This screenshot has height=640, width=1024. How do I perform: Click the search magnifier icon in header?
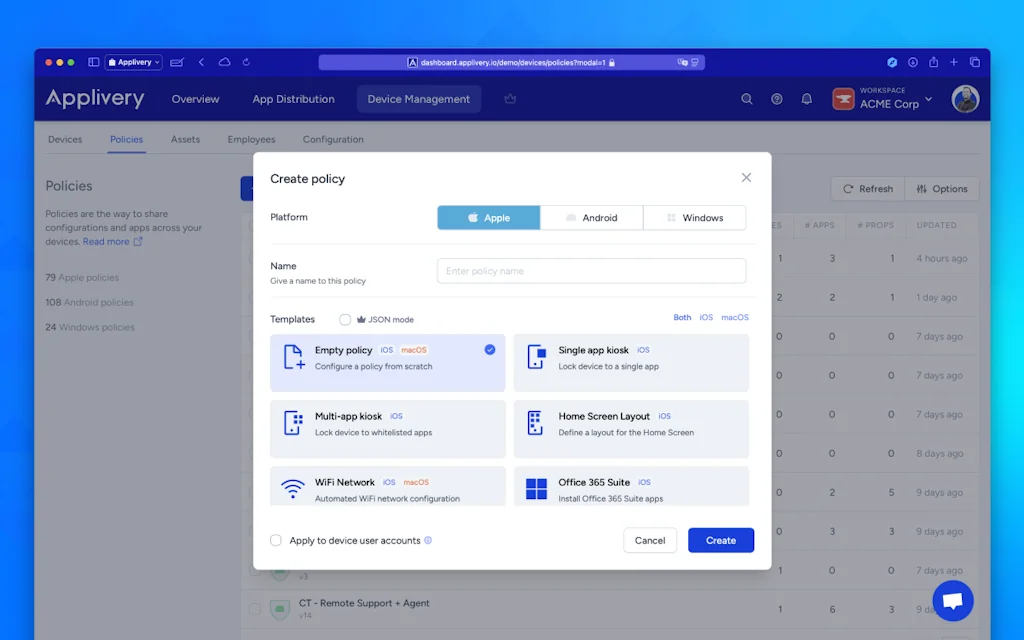746,99
